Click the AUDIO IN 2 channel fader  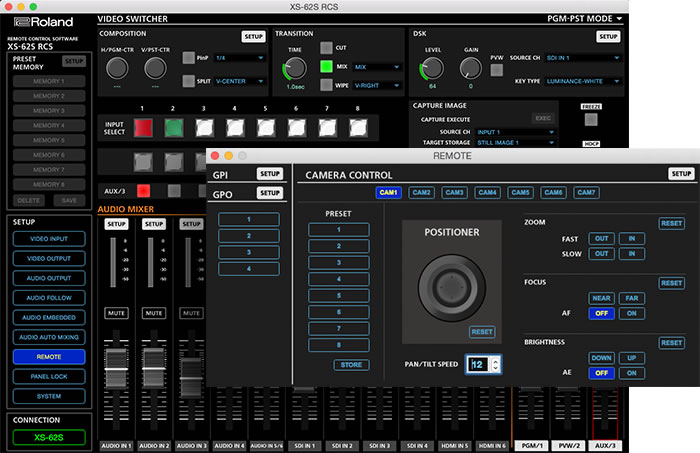[x=154, y=370]
